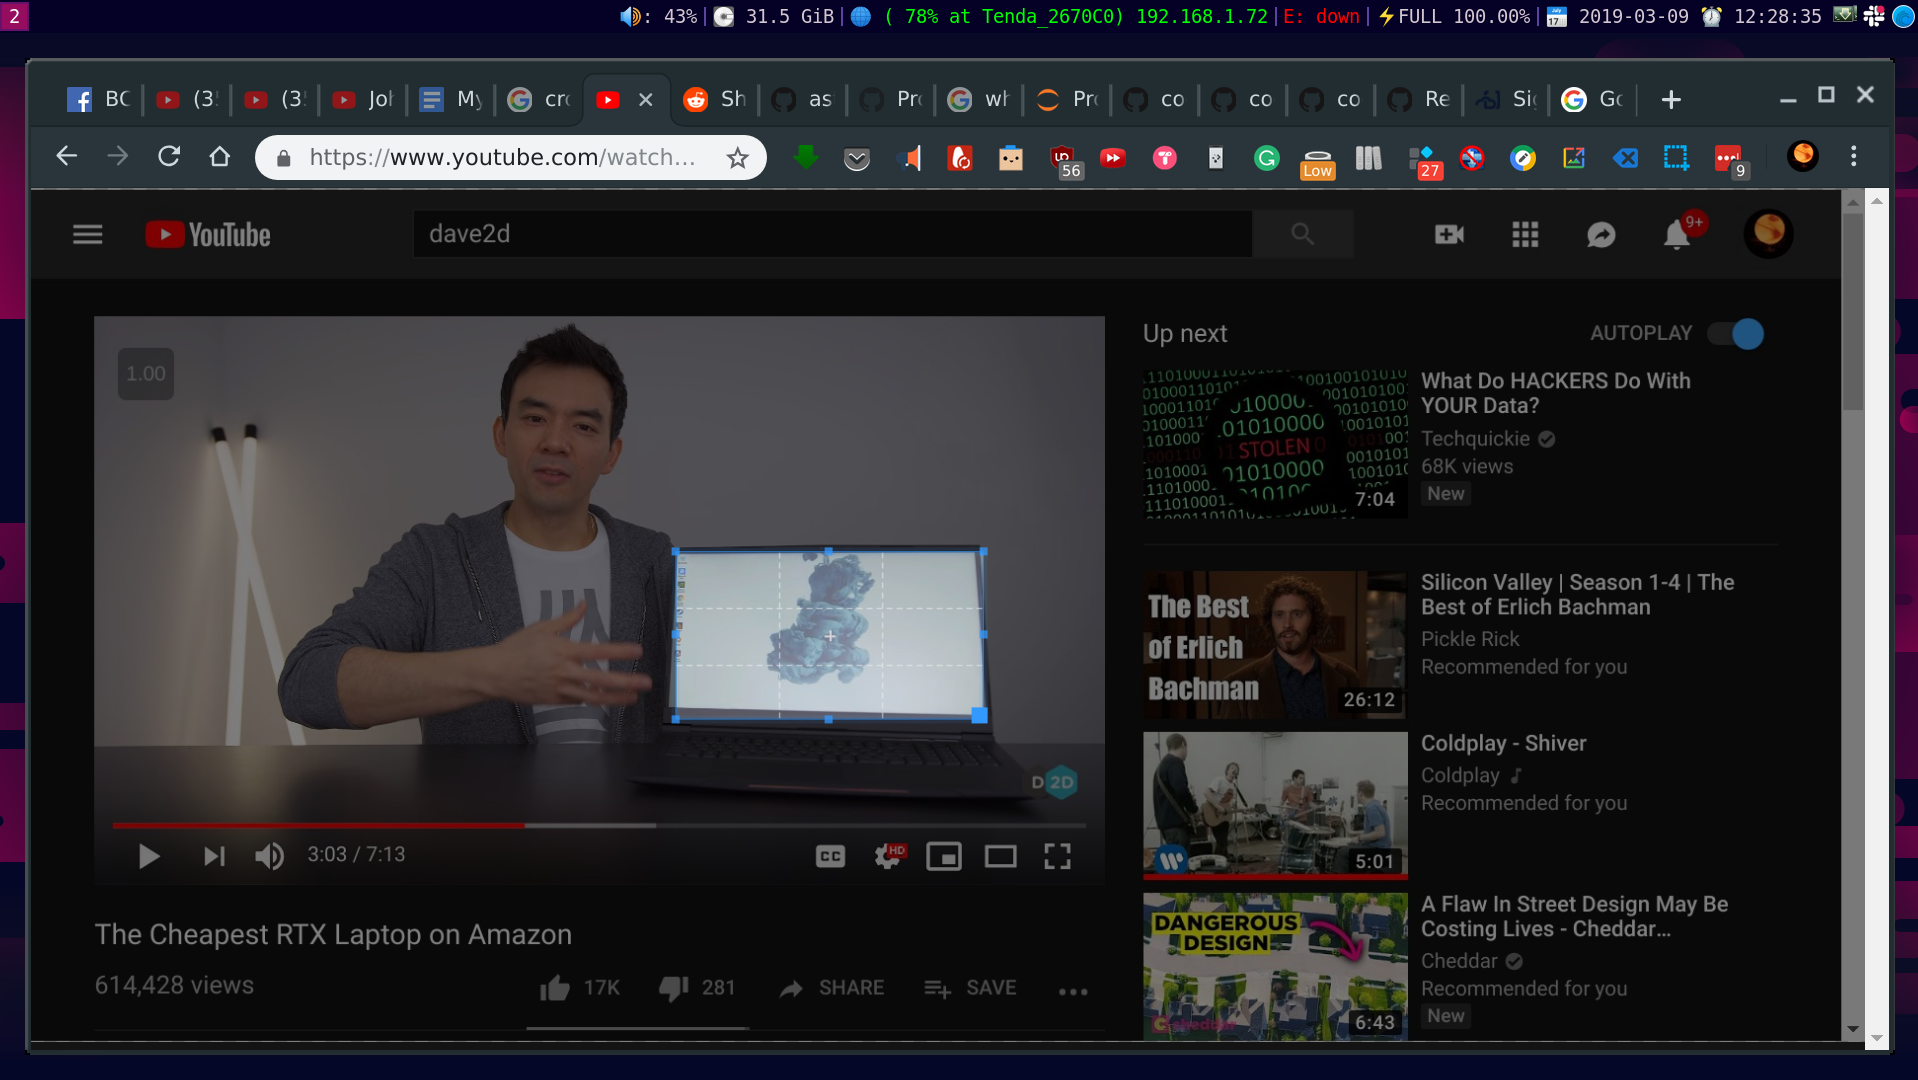This screenshot has width=1918, height=1080.
Task: Click the YouTube search magnifier button
Action: 1302,234
